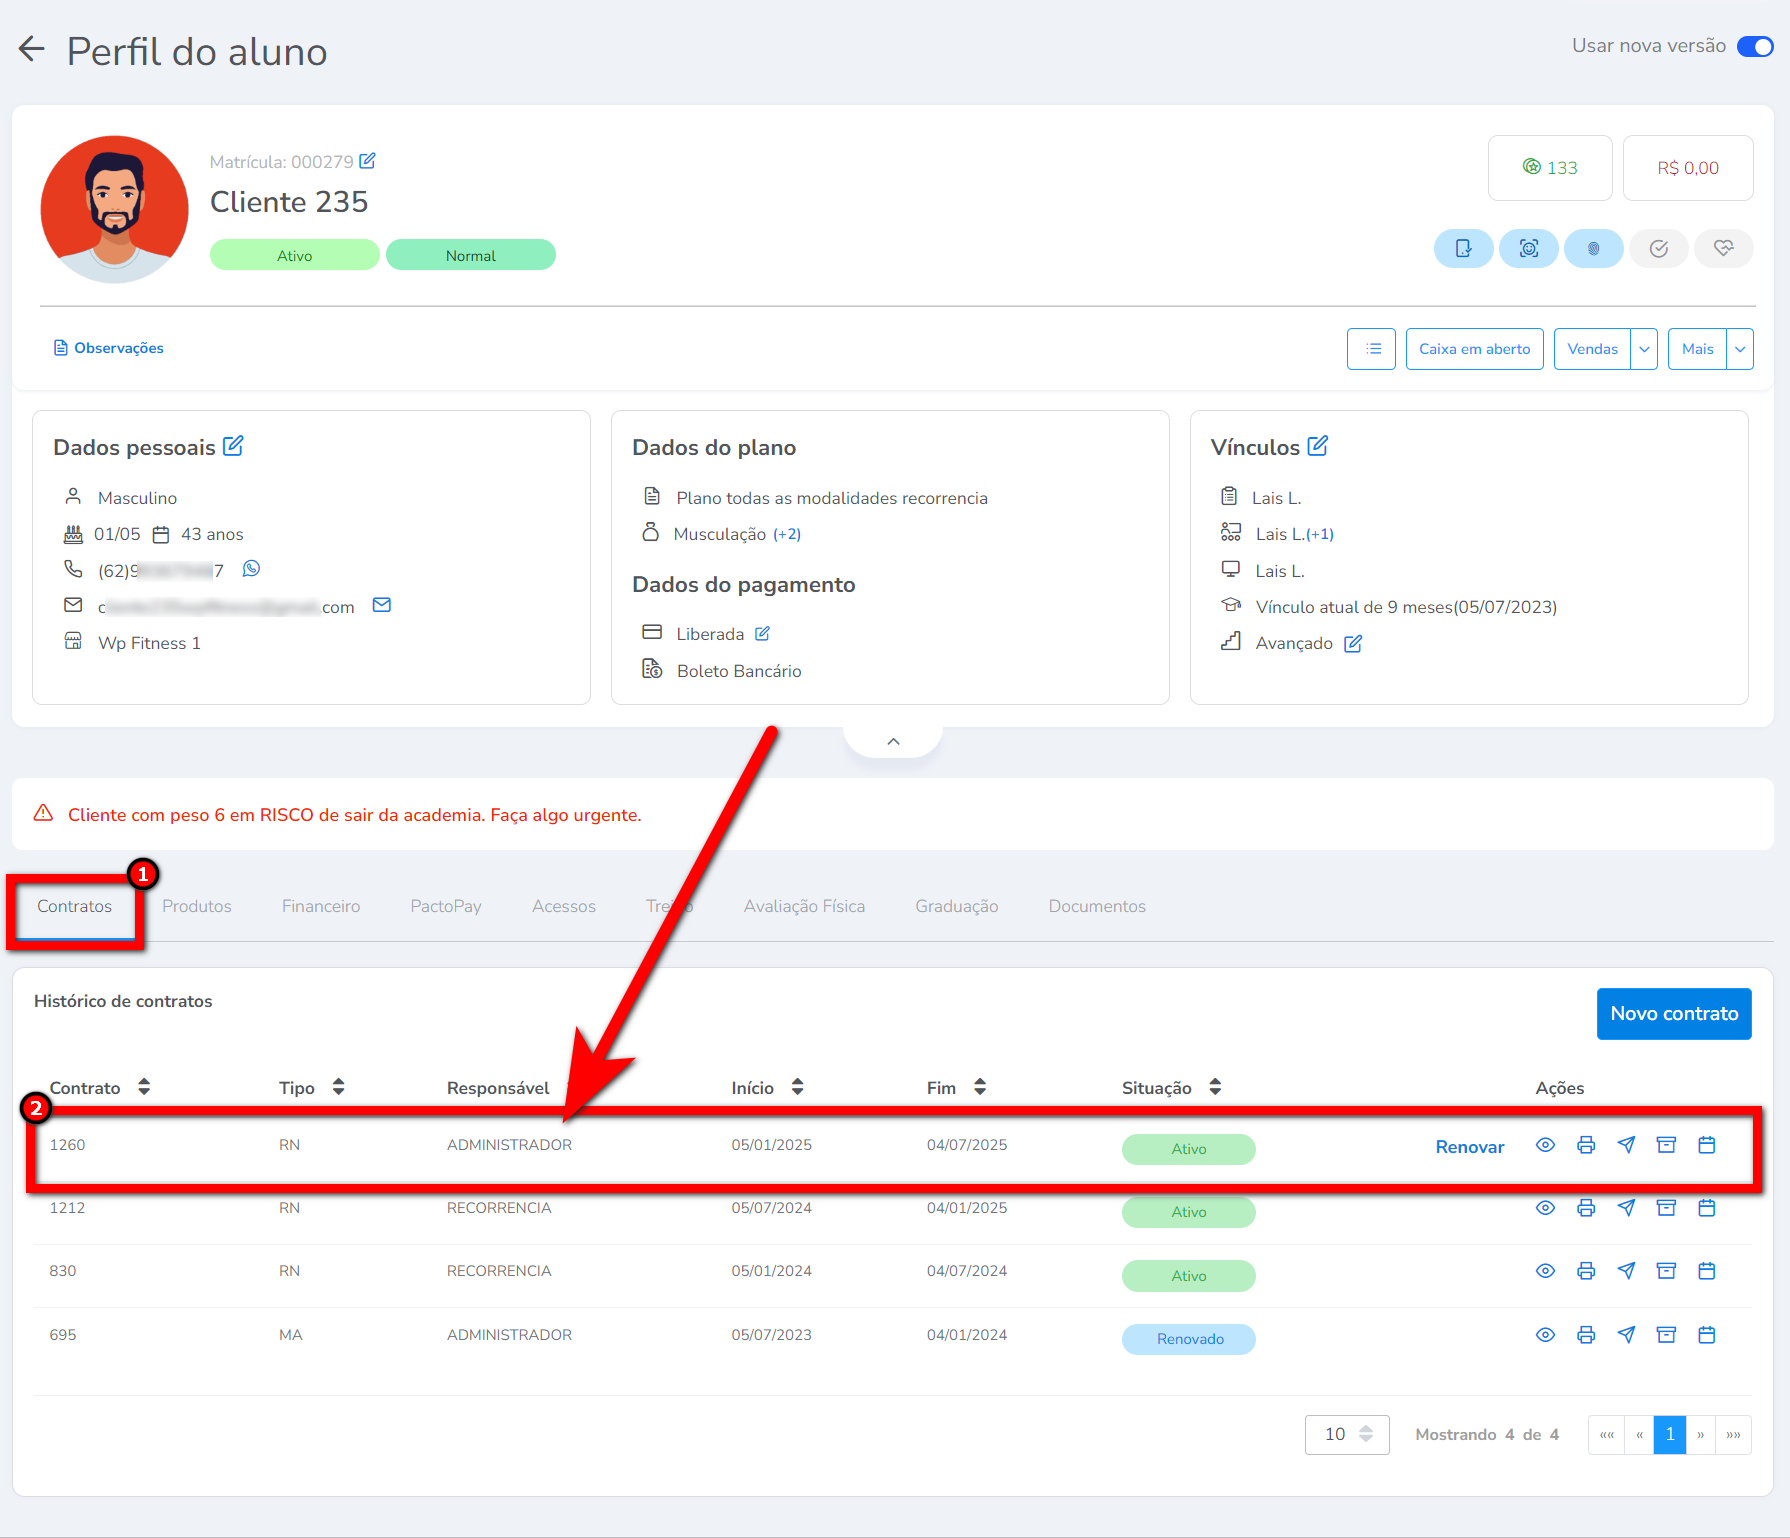This screenshot has width=1790, height=1538.
Task: Expand the Vendas dropdown arrow
Action: click(x=1644, y=349)
